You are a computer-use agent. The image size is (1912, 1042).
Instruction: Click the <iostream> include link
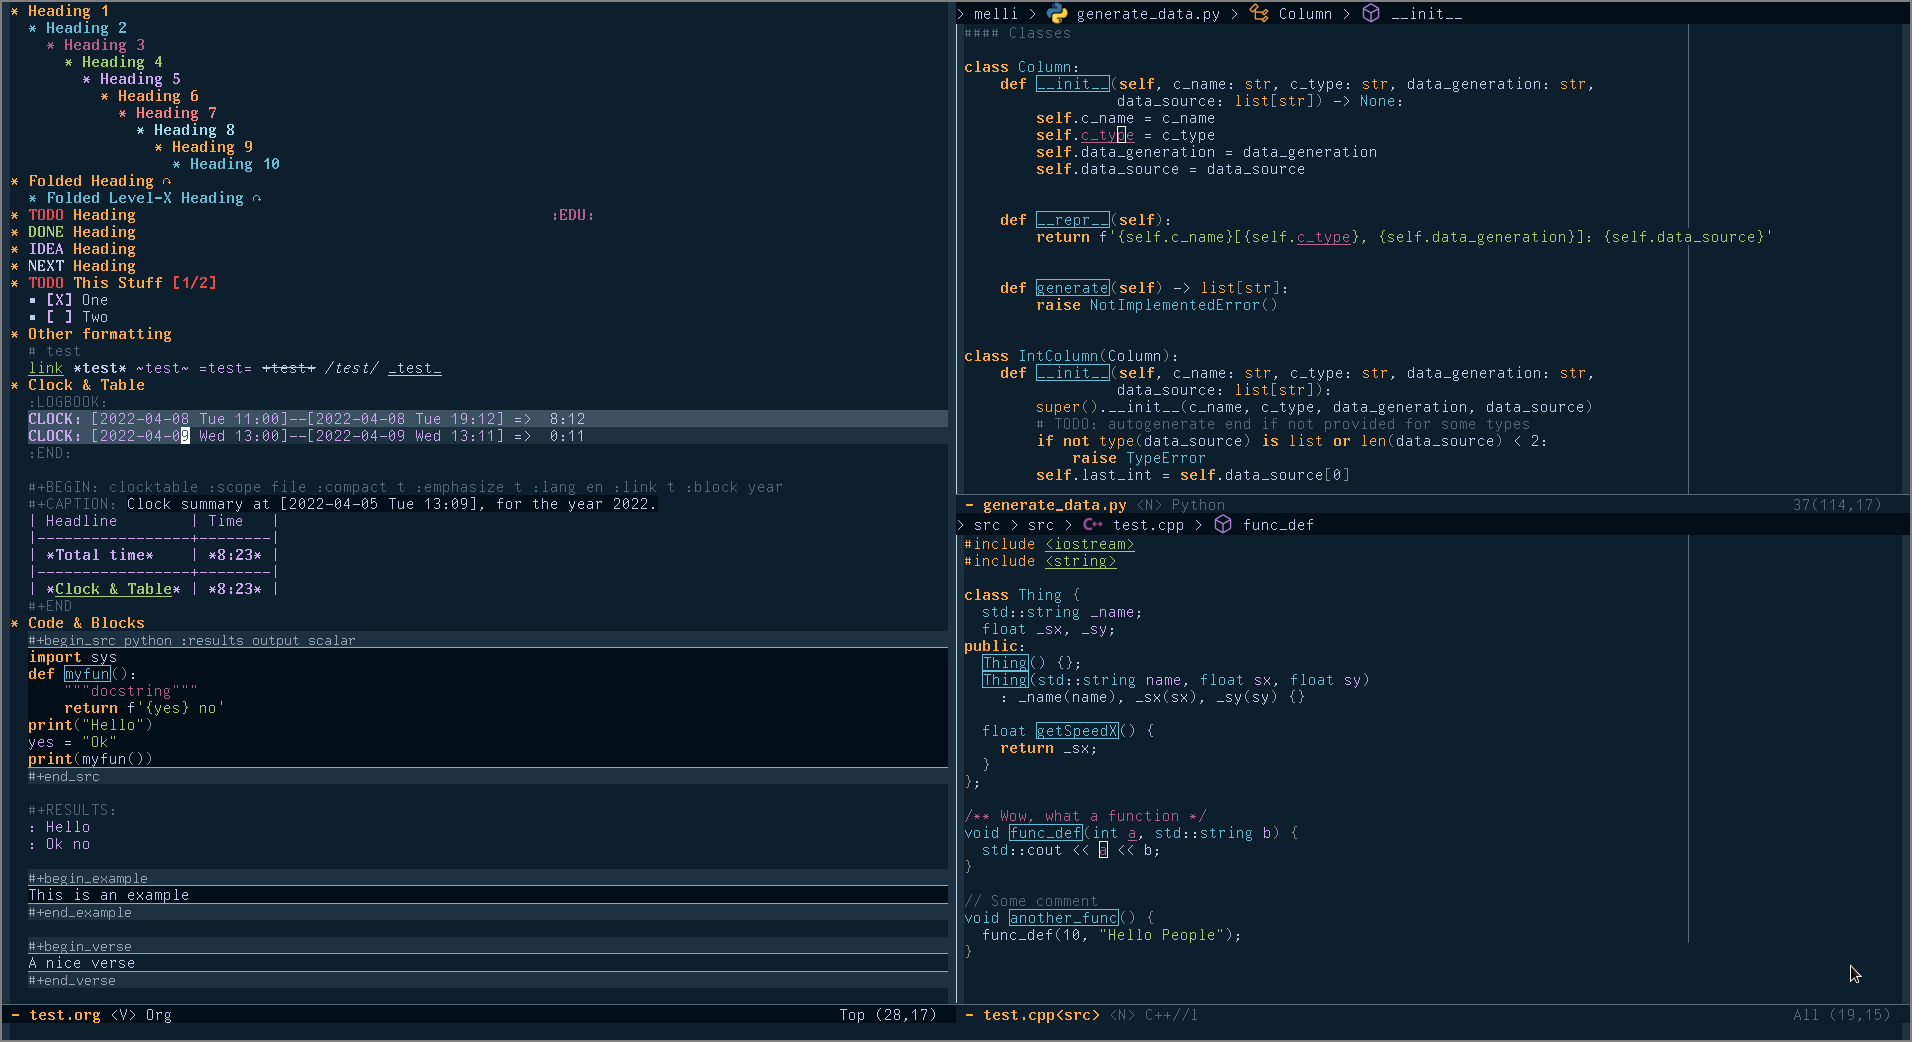coord(1090,544)
